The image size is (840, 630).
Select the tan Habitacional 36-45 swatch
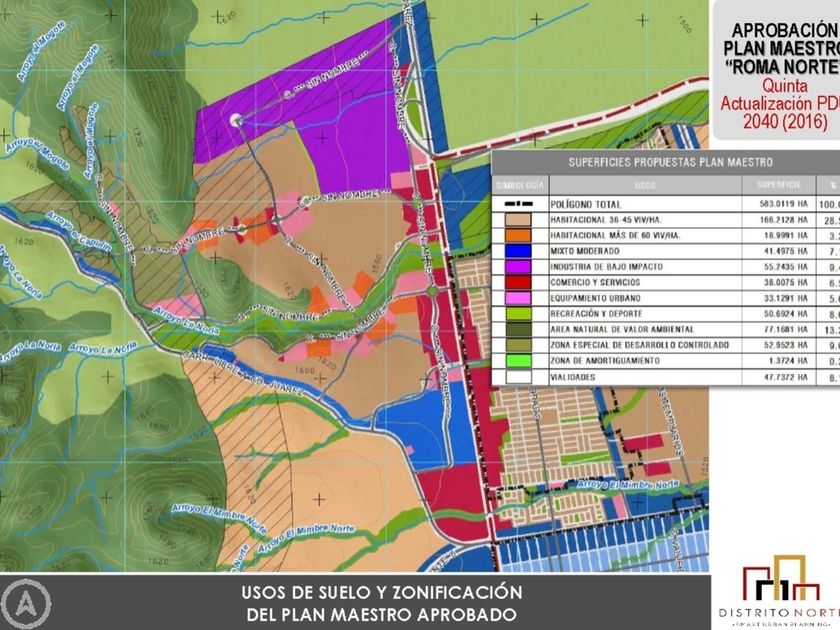(x=518, y=220)
